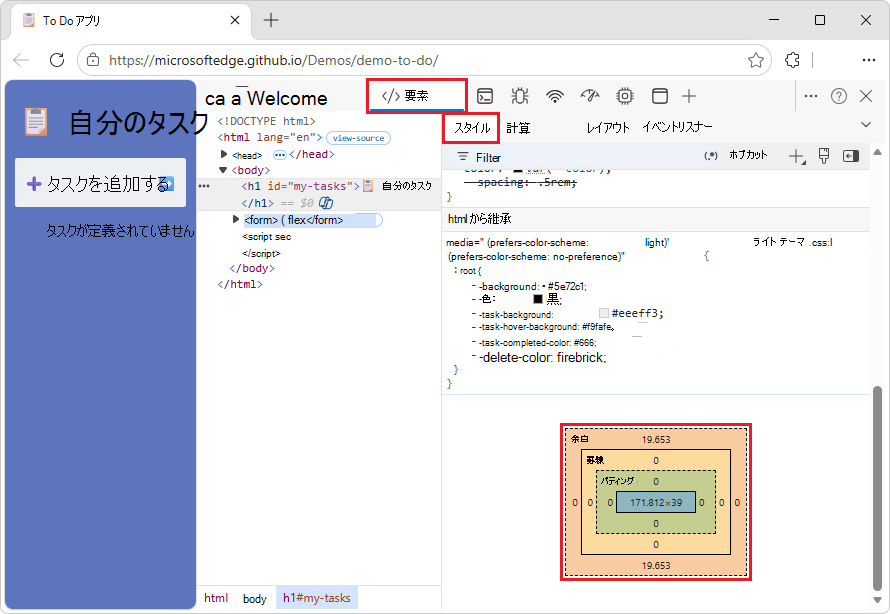Viewport: 890px width, 614px height.
Task: Reload the page
Action: coord(57,60)
